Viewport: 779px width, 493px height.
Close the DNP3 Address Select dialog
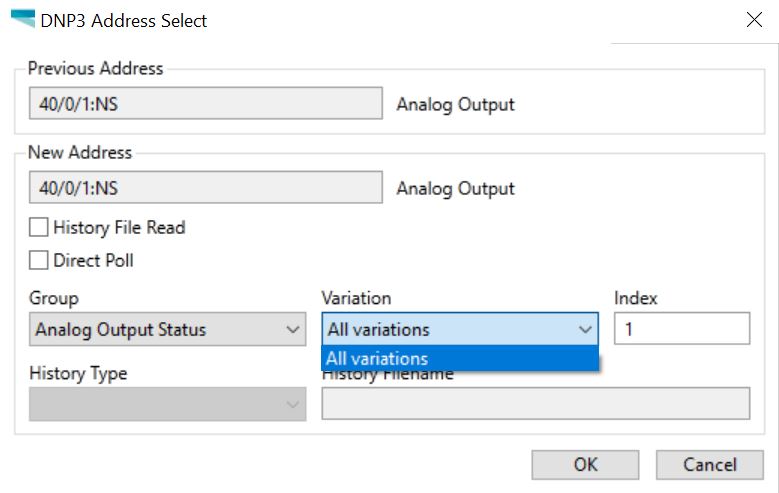pos(754,20)
